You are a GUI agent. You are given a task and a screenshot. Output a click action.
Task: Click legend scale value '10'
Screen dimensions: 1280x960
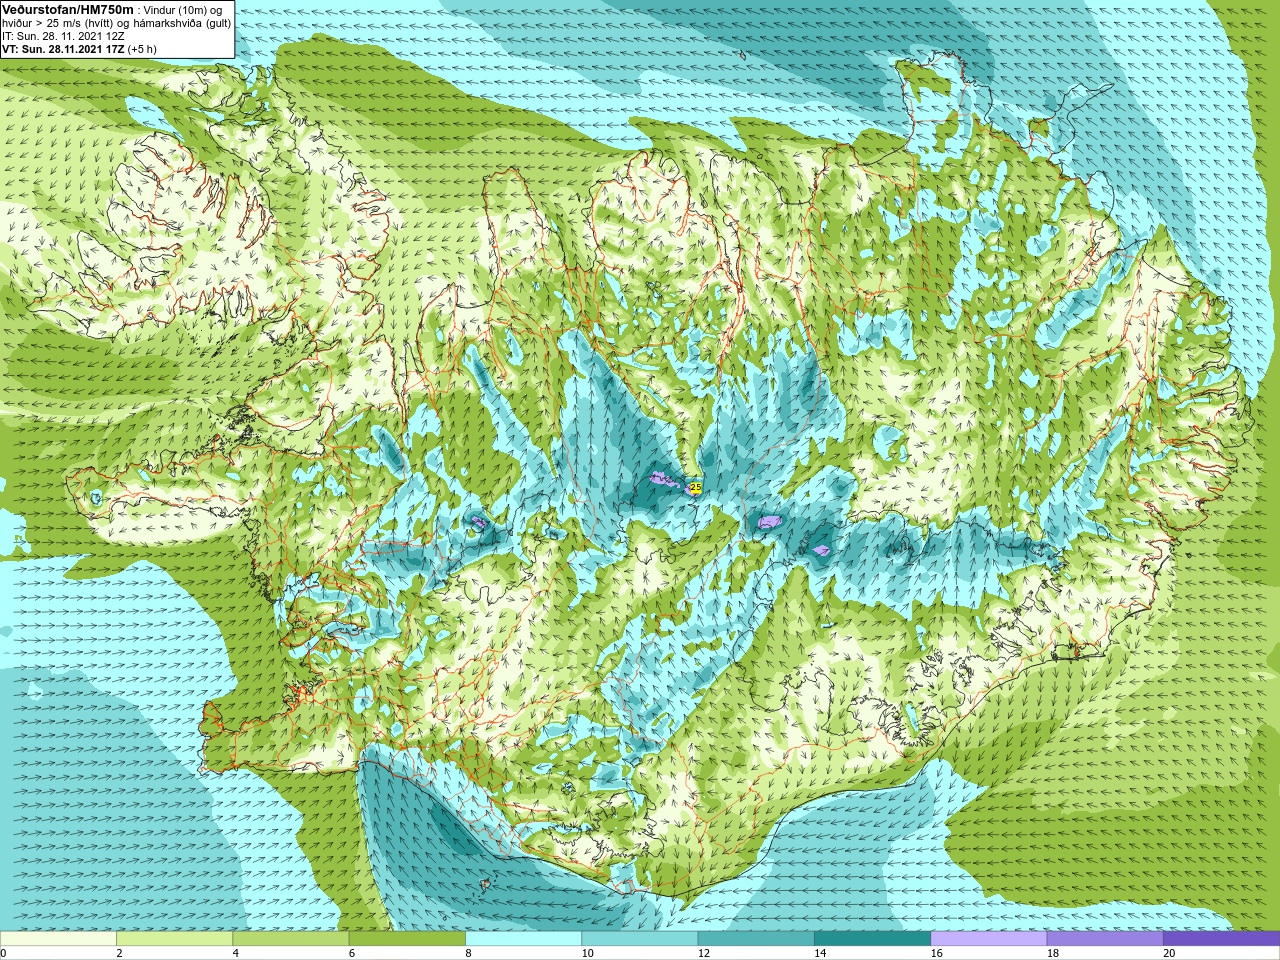click(587, 953)
